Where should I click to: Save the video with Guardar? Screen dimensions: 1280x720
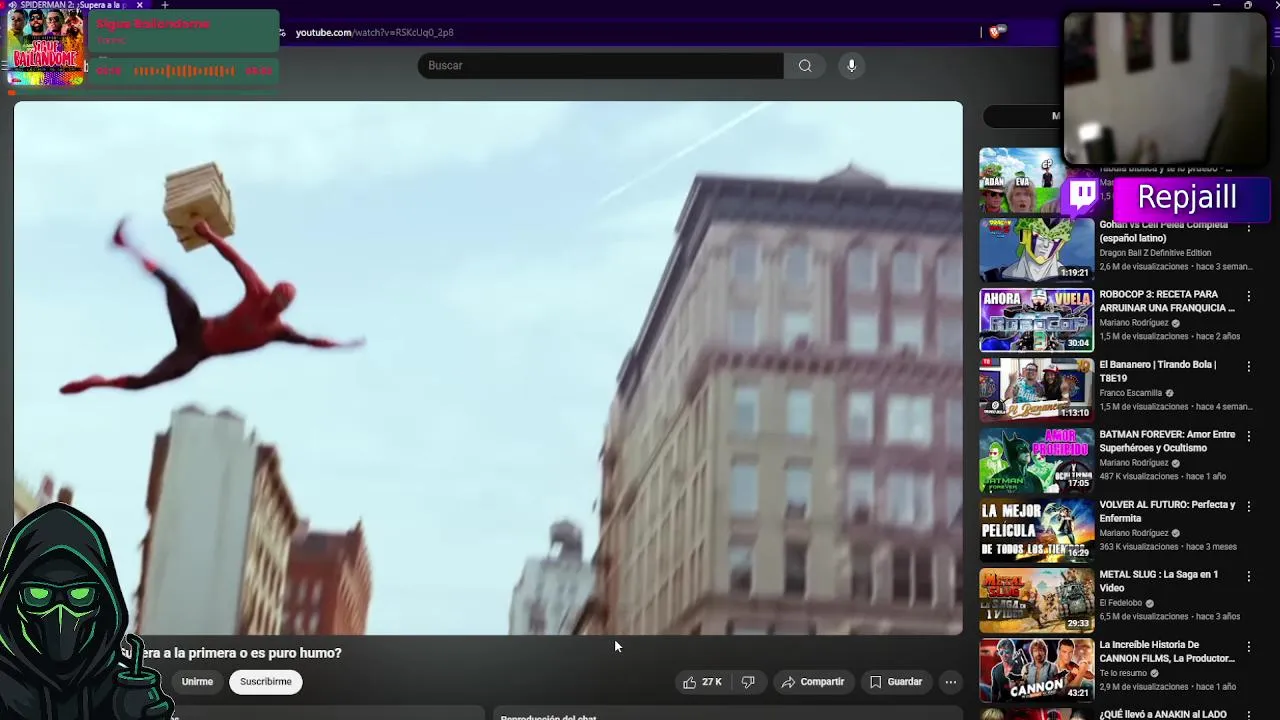tap(896, 682)
